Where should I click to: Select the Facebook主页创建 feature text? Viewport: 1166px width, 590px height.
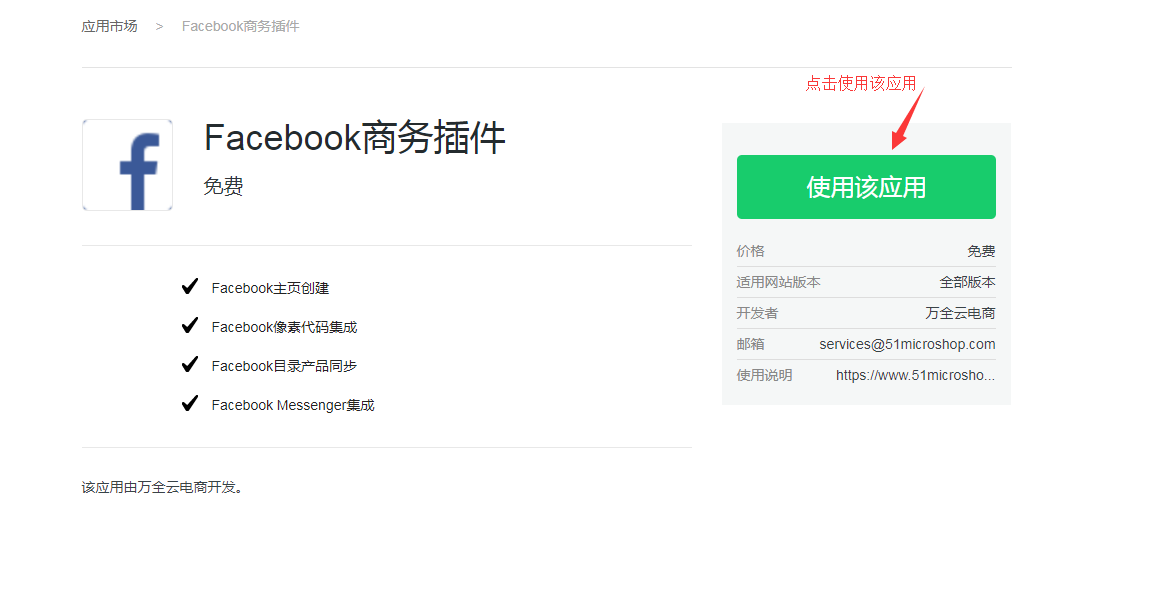pyautogui.click(x=270, y=288)
